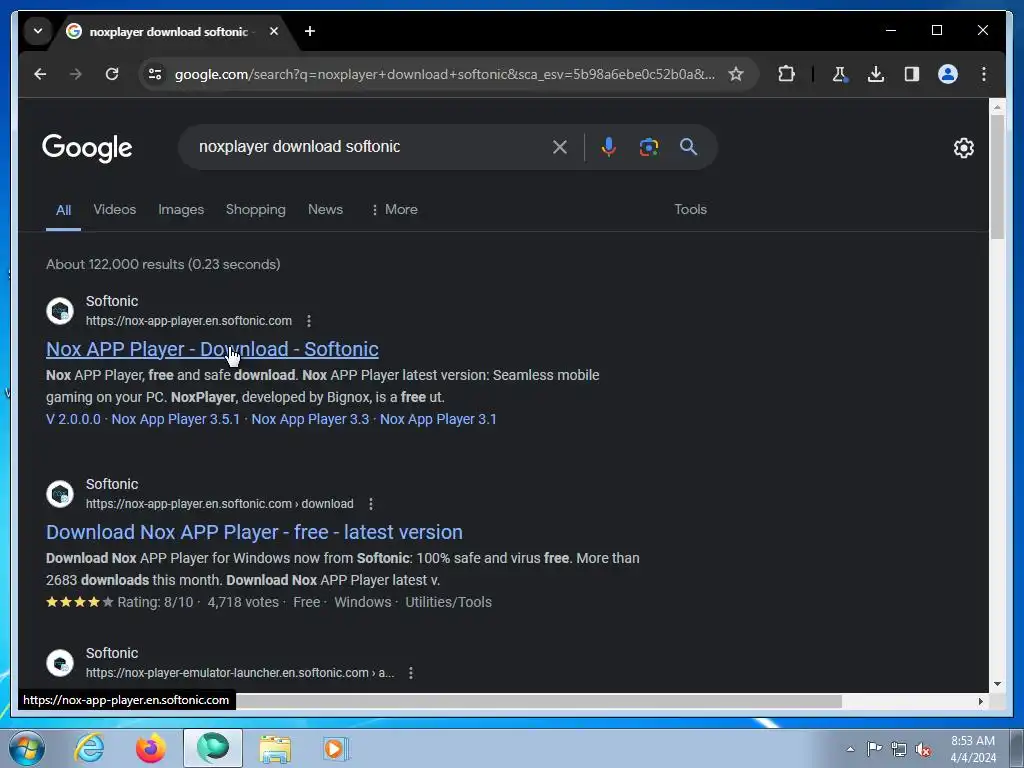Switch to the Videos tab
This screenshot has width=1024, height=768.
(114, 210)
